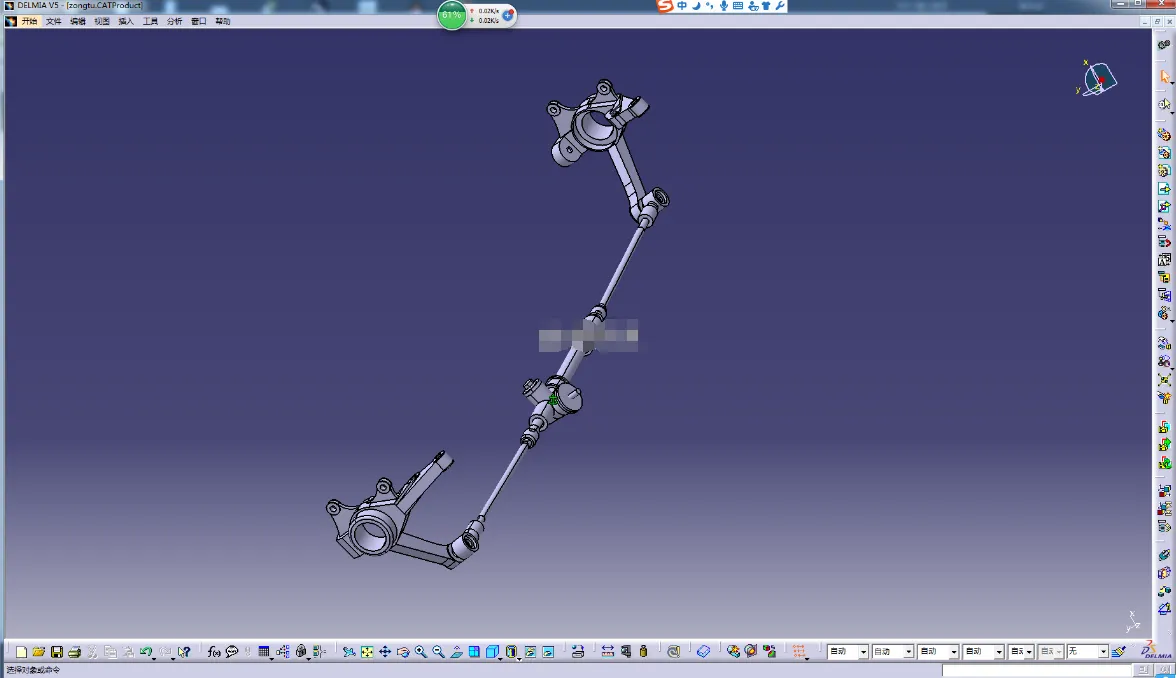Click the select arrow tool in right toolbar
Viewport: 1176px width, 678px height.
point(1164,76)
